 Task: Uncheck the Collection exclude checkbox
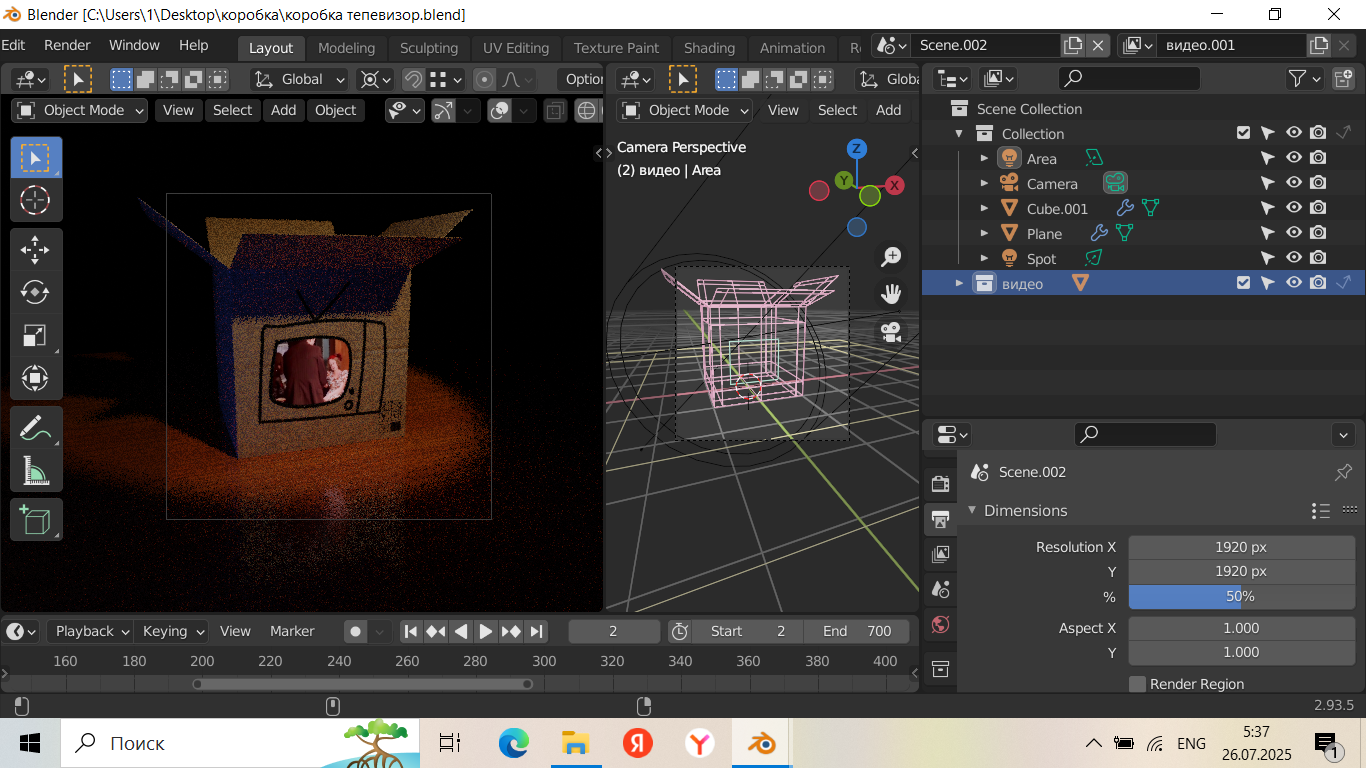[x=1243, y=134]
